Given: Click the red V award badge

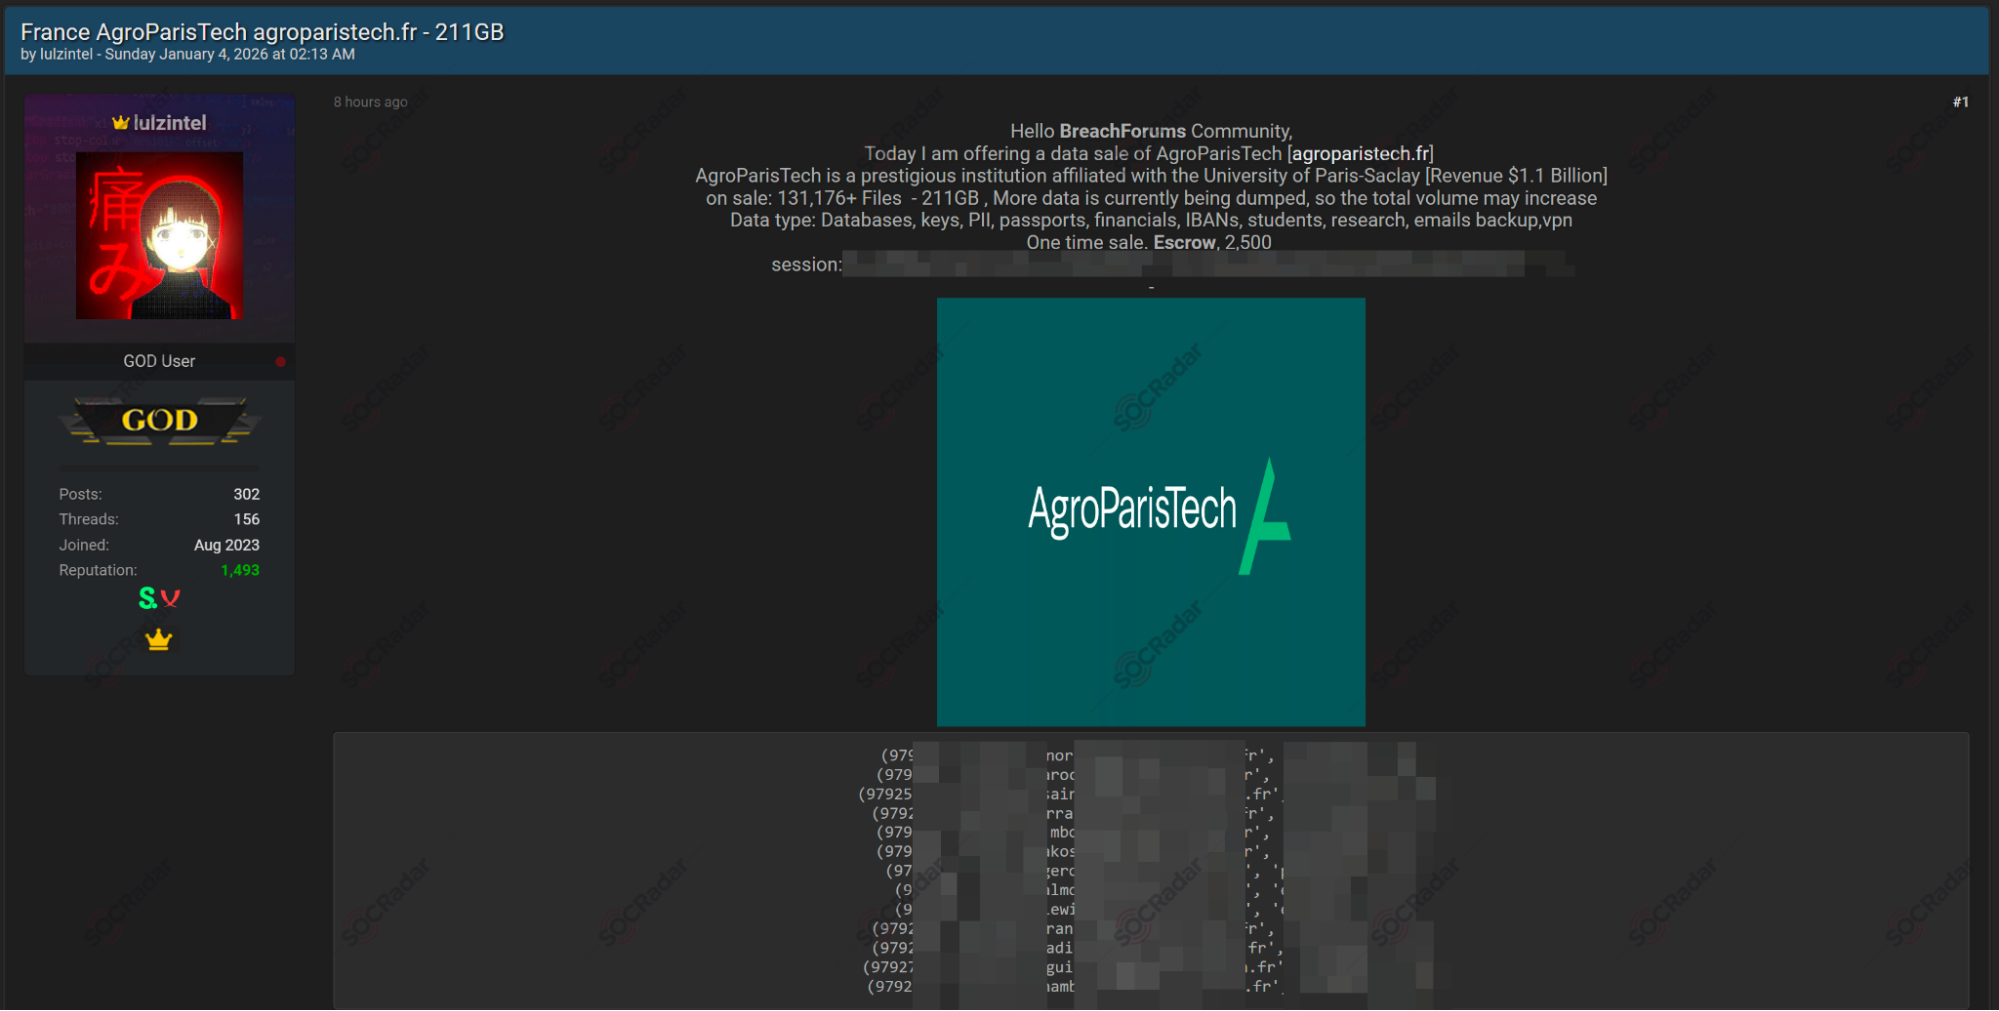Looking at the screenshot, I should [x=171, y=598].
